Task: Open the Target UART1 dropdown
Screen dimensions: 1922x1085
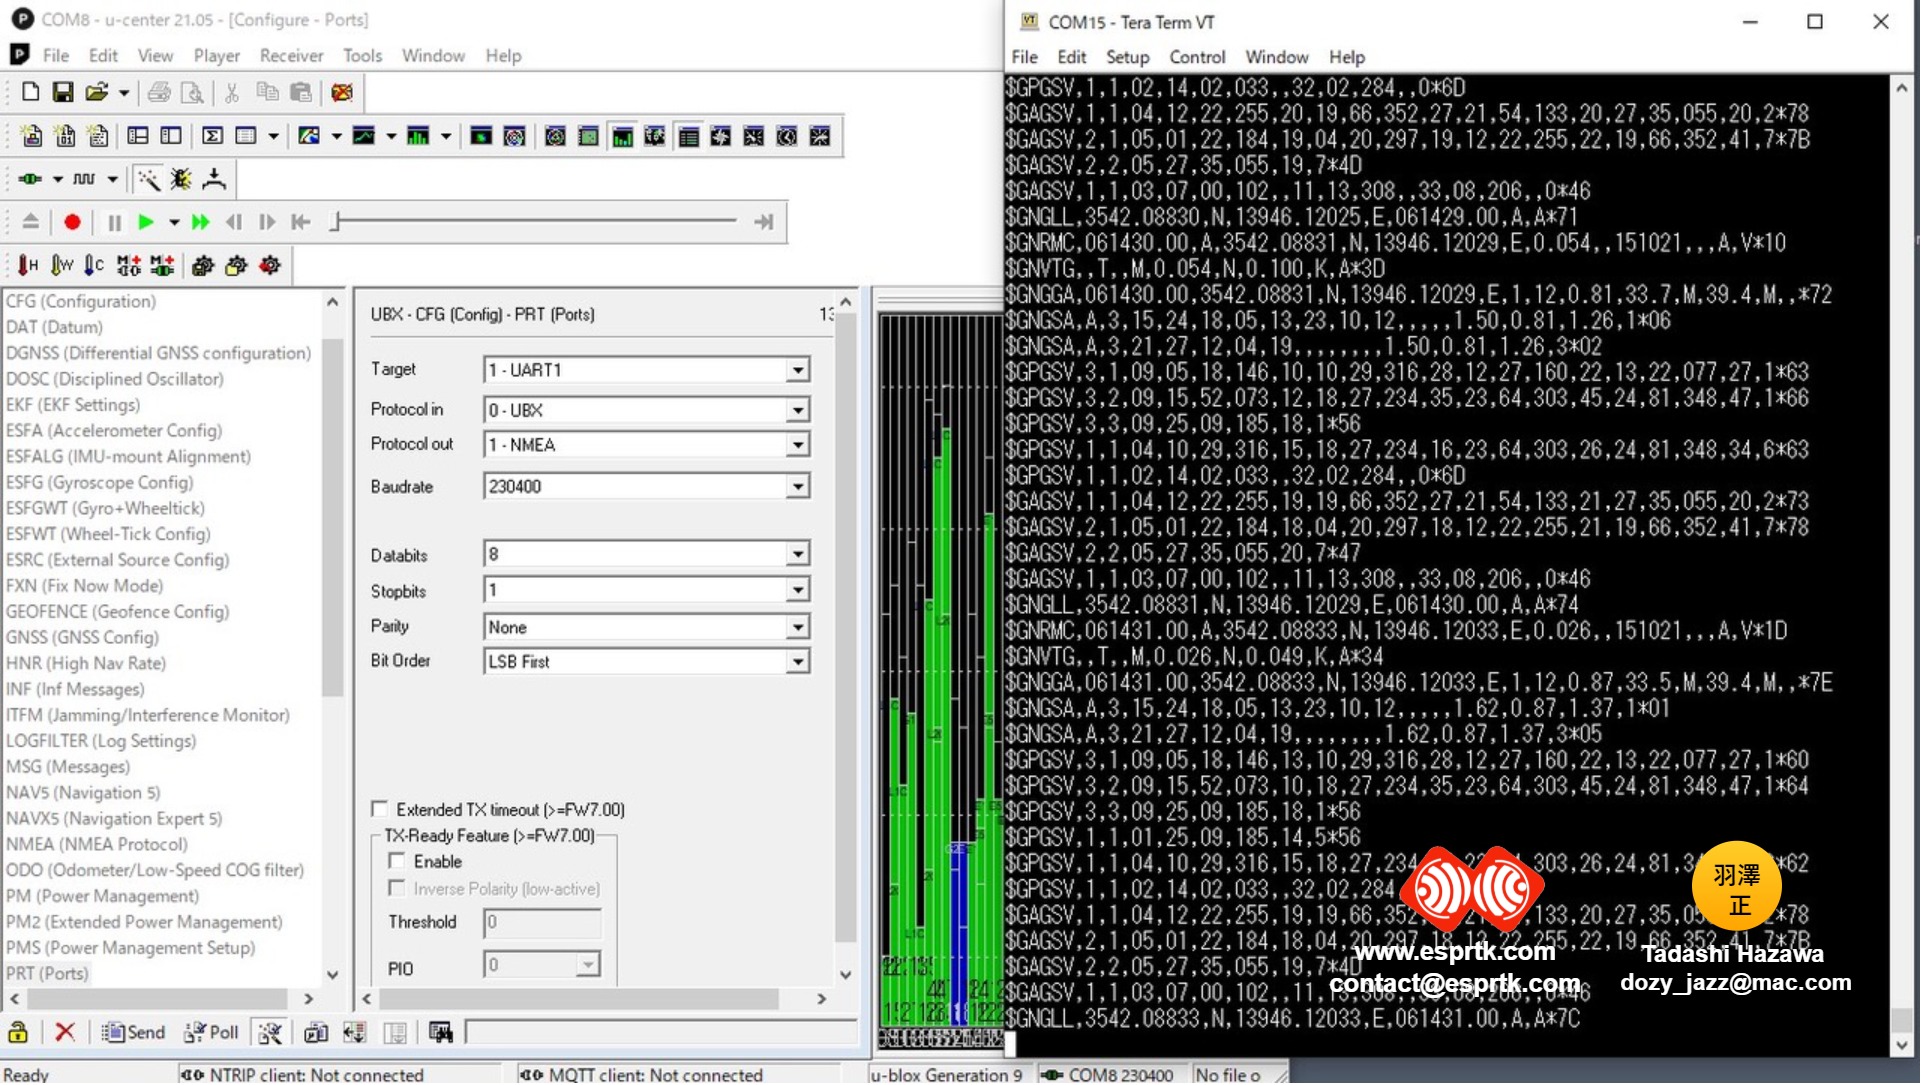Action: (x=797, y=370)
